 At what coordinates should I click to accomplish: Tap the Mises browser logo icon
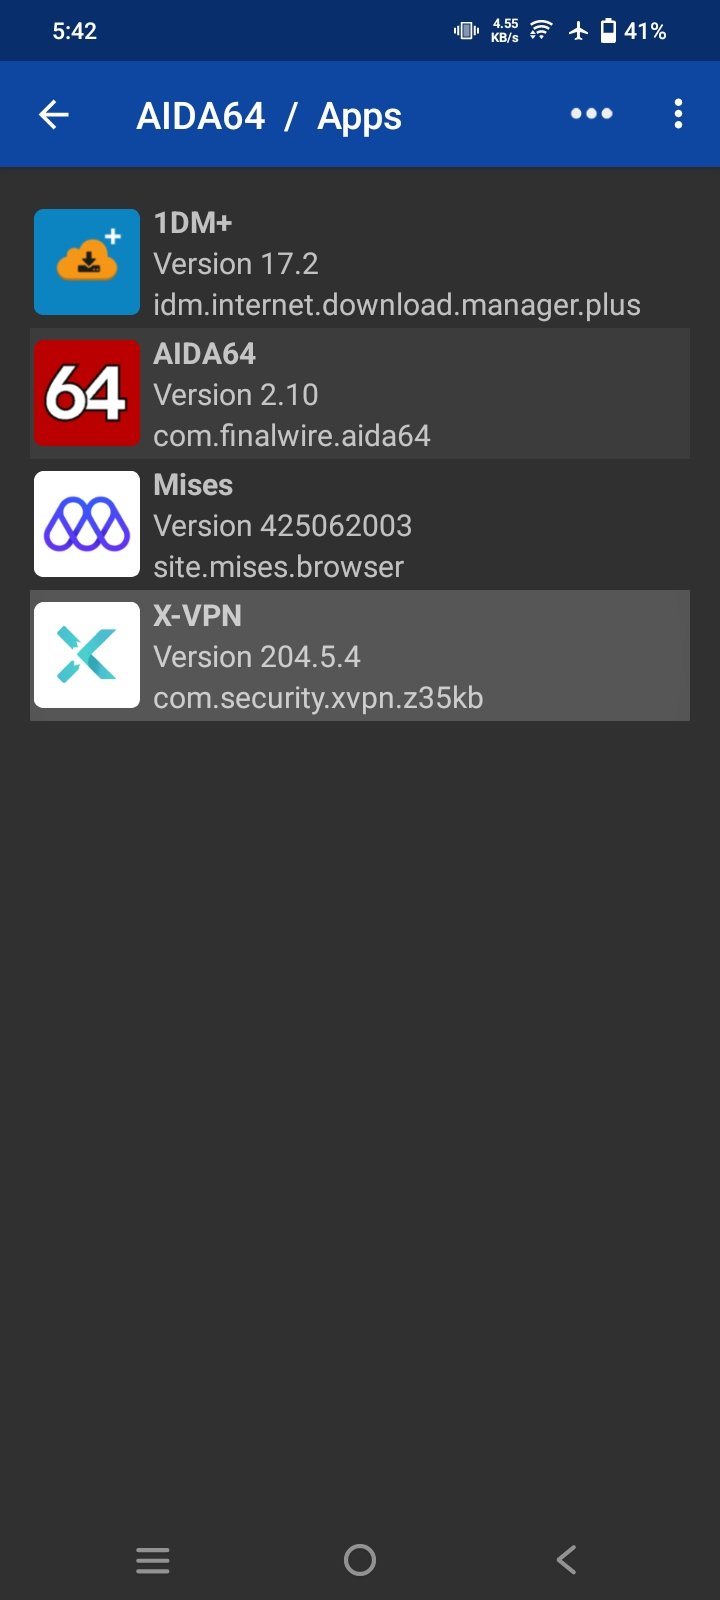coord(87,524)
